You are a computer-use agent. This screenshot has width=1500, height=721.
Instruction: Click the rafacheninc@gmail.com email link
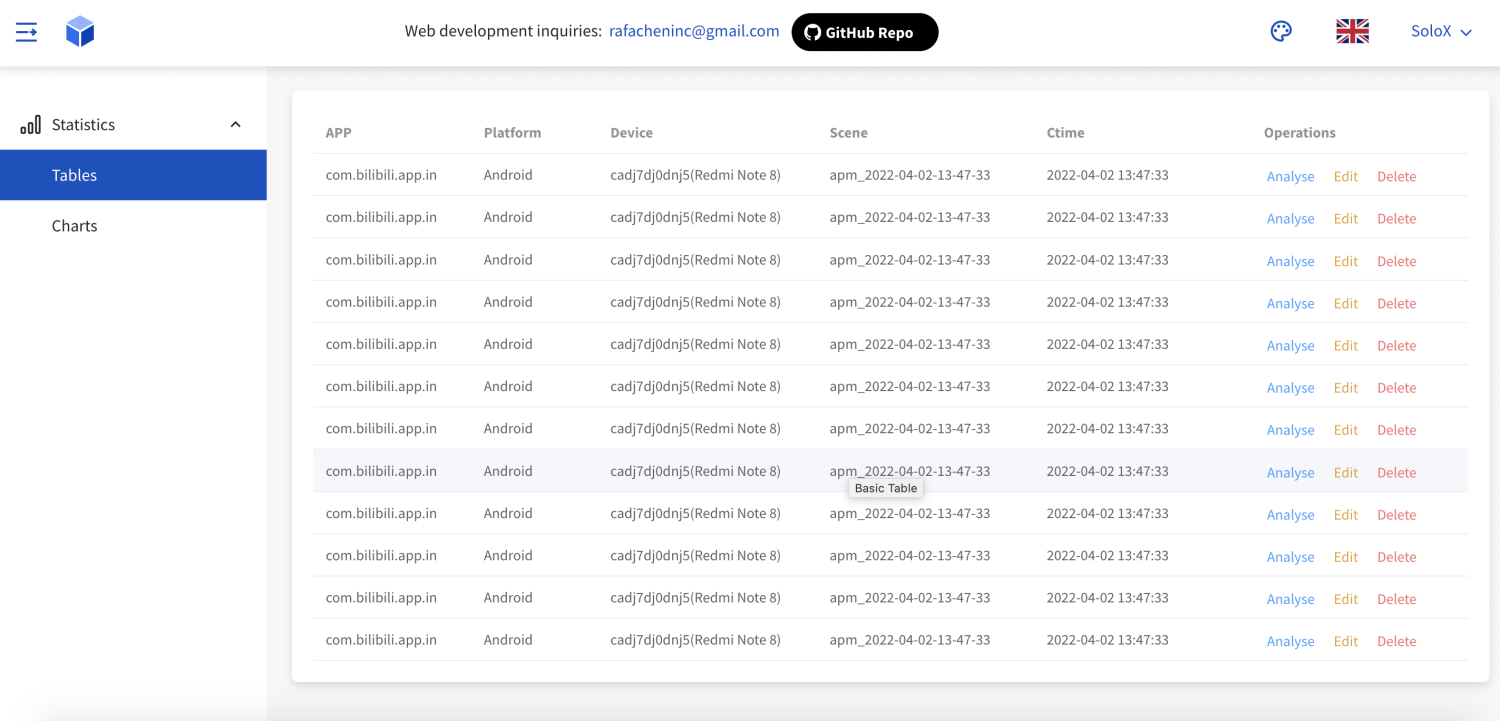tap(694, 31)
